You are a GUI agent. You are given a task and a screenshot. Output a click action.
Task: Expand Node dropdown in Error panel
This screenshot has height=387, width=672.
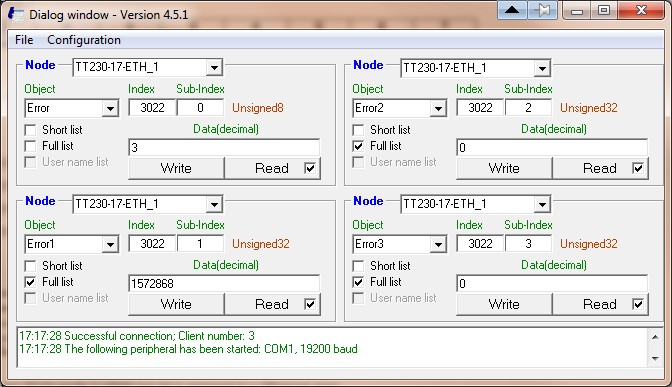214,68
